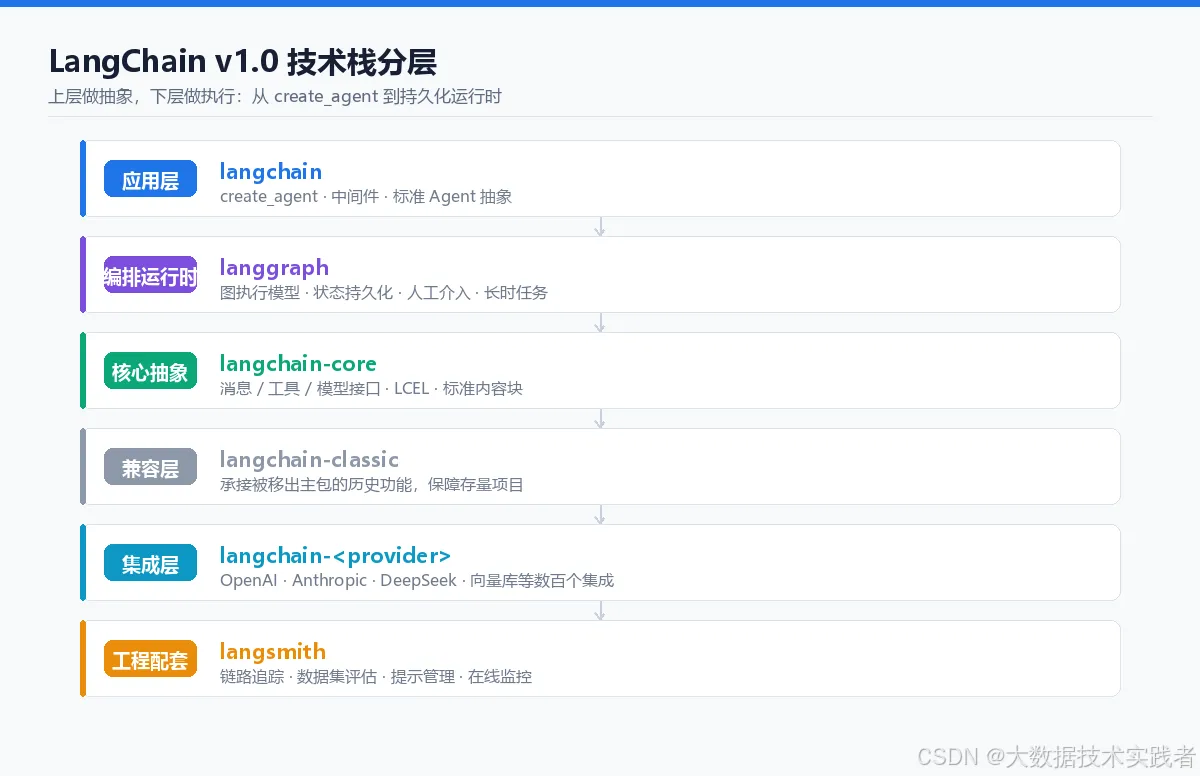The image size is (1200, 776).
Task: Click the text "OpenAI · Anthropic · DeepSeek · 向量库等数百个集成"
Action: coord(417,581)
